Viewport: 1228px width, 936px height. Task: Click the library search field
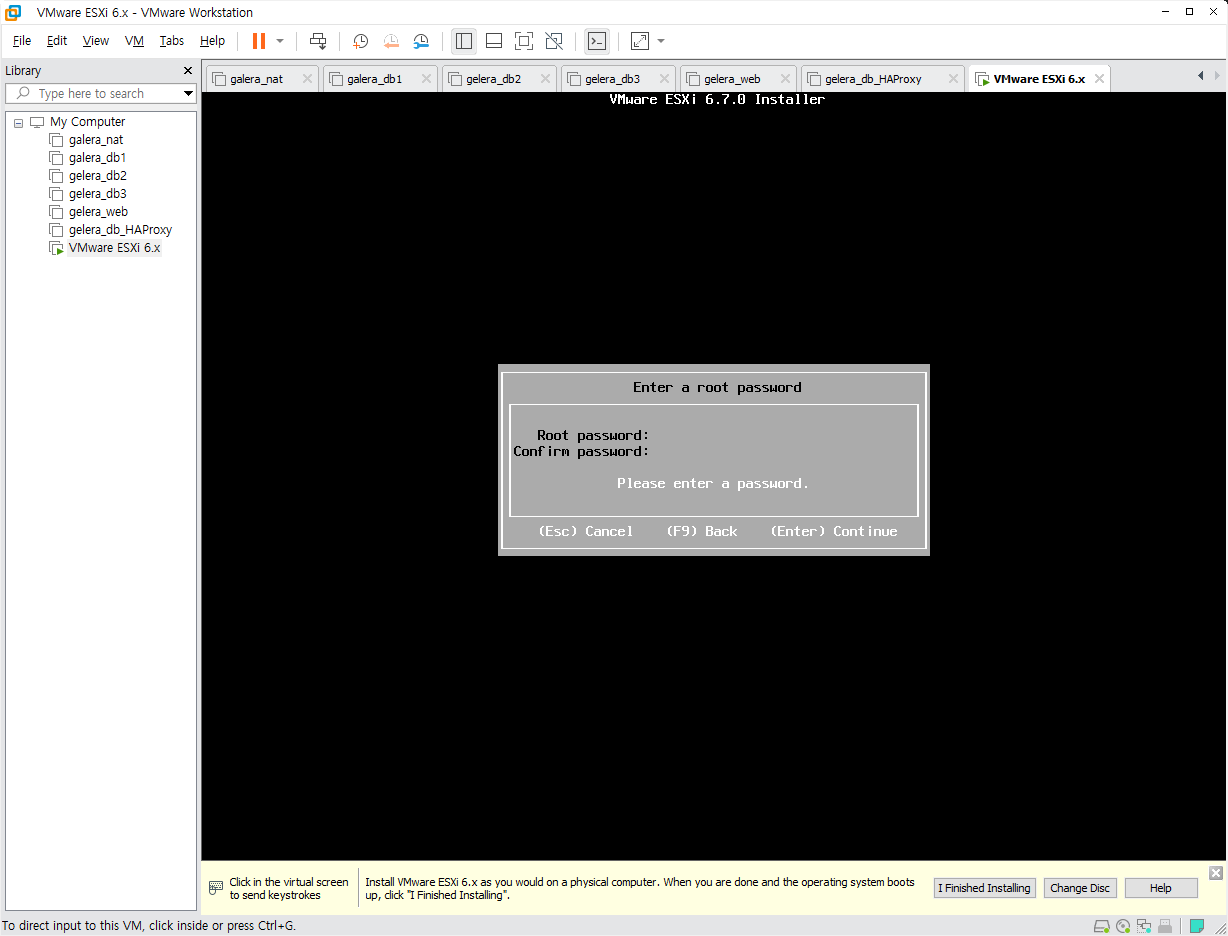[x=100, y=93]
